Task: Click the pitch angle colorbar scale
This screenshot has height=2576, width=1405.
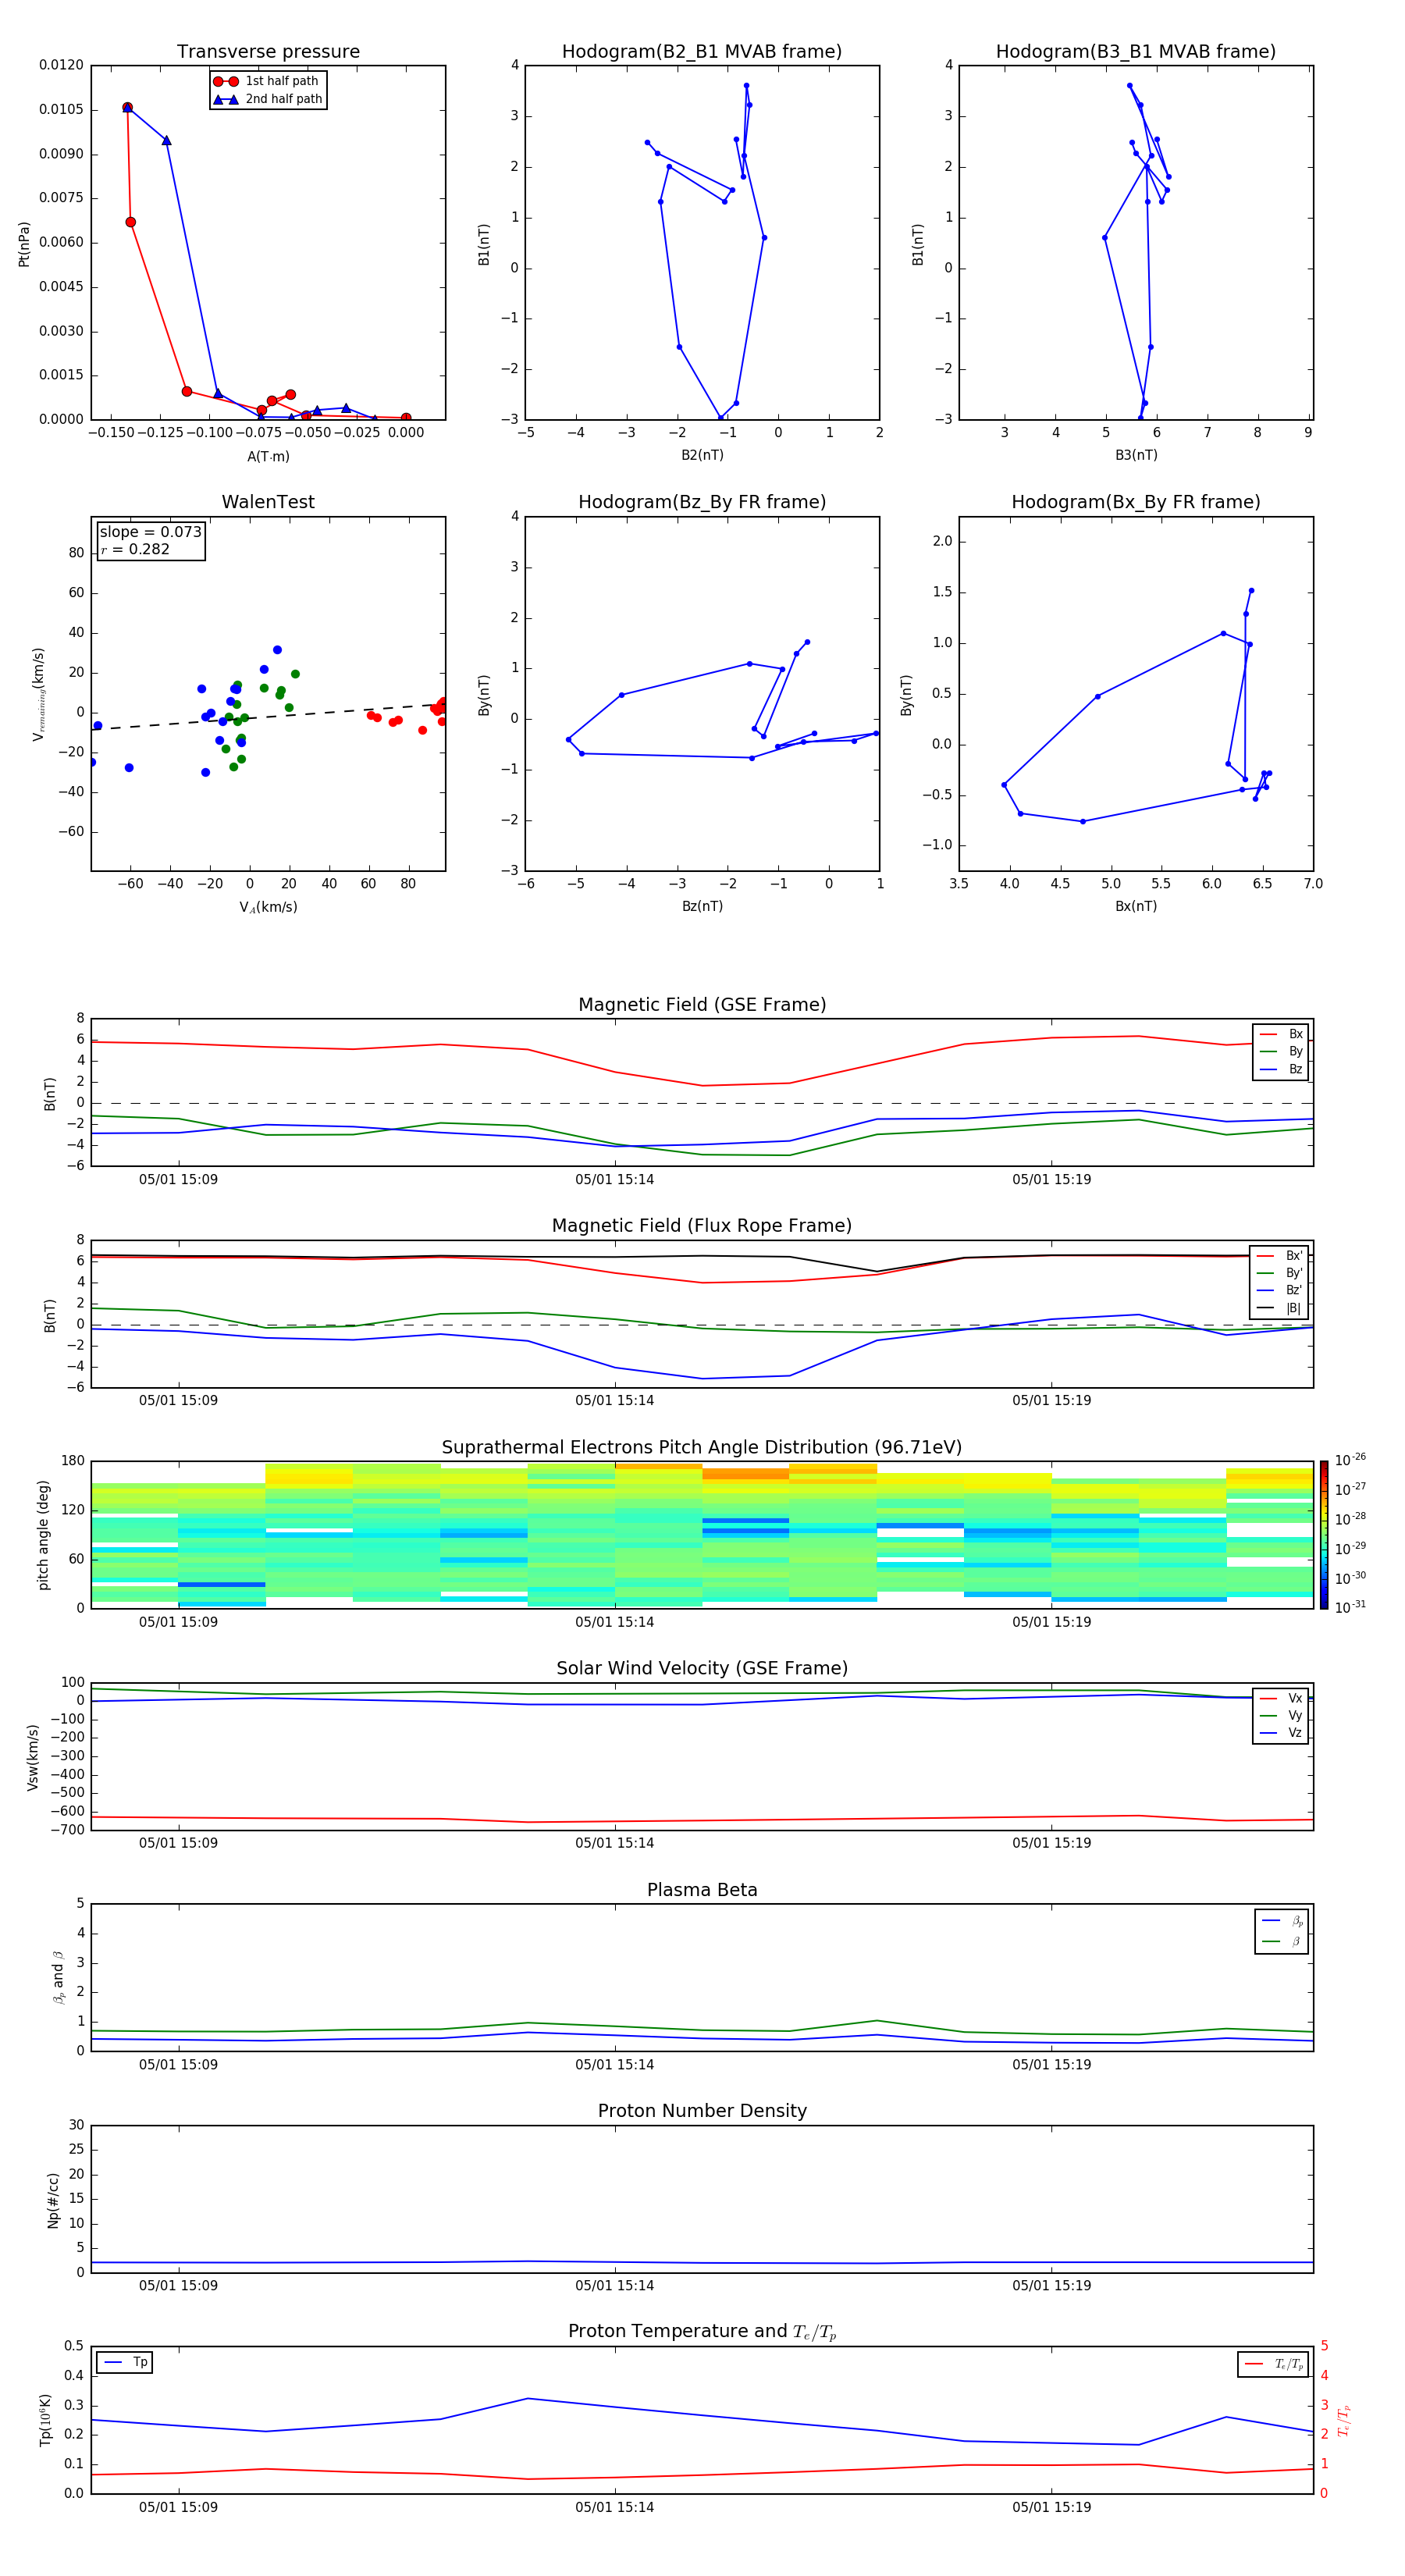Action: click(1324, 1535)
